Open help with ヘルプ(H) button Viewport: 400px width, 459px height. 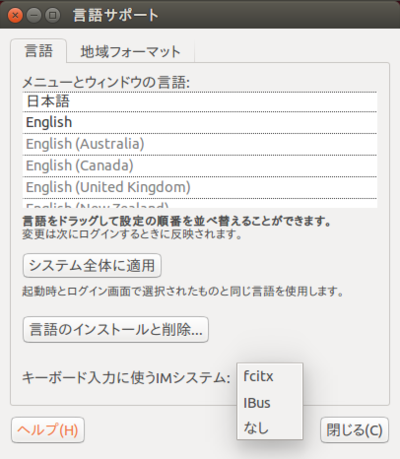pyautogui.click(x=48, y=430)
